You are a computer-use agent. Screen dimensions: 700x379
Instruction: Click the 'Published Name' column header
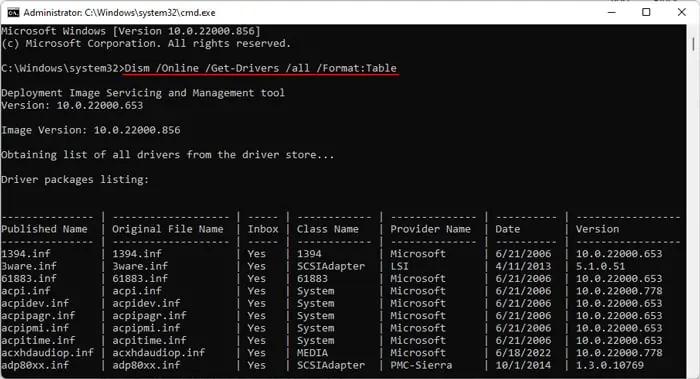click(x=44, y=229)
